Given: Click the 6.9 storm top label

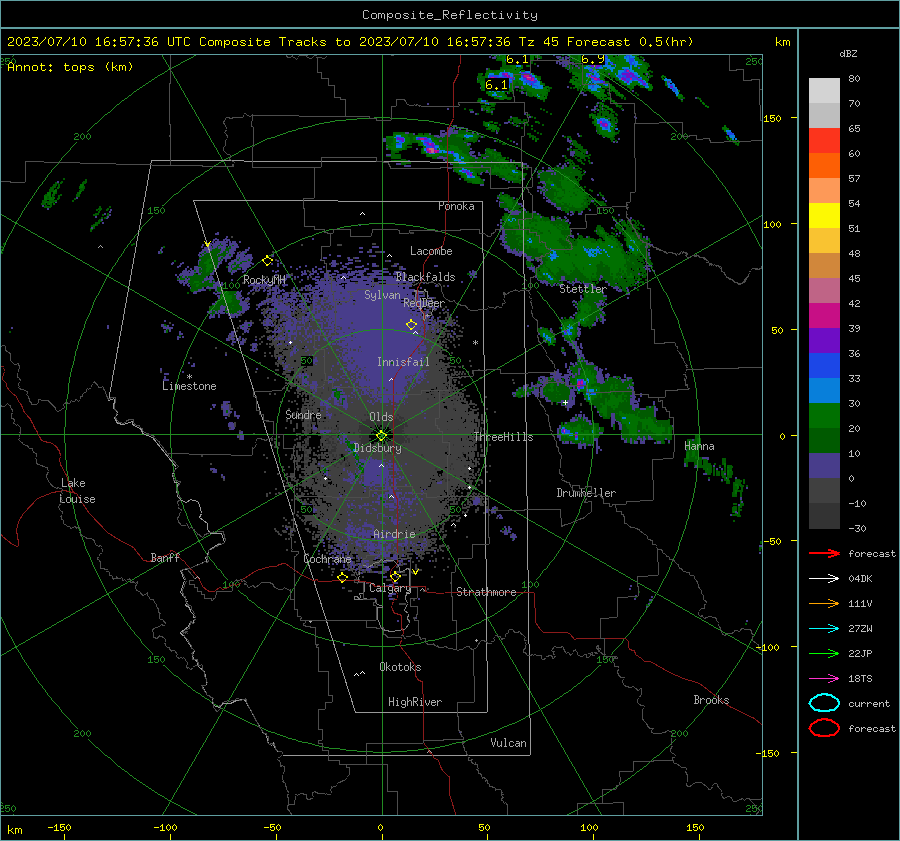Looking at the screenshot, I should click(592, 59).
